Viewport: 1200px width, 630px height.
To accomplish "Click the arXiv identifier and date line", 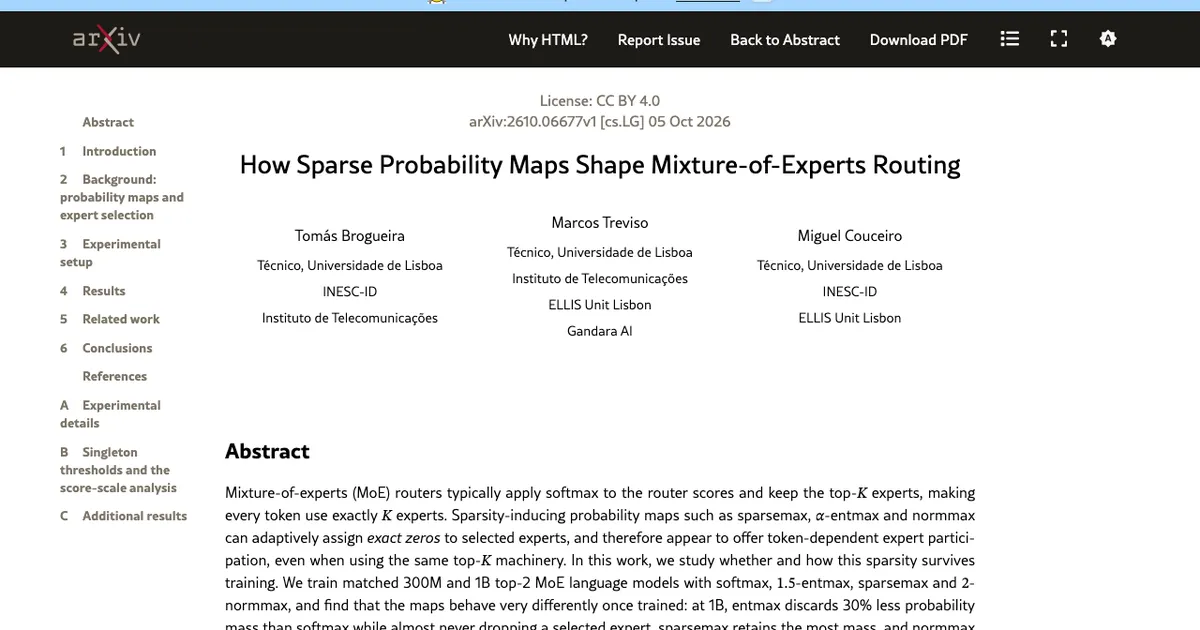I will (600, 122).
